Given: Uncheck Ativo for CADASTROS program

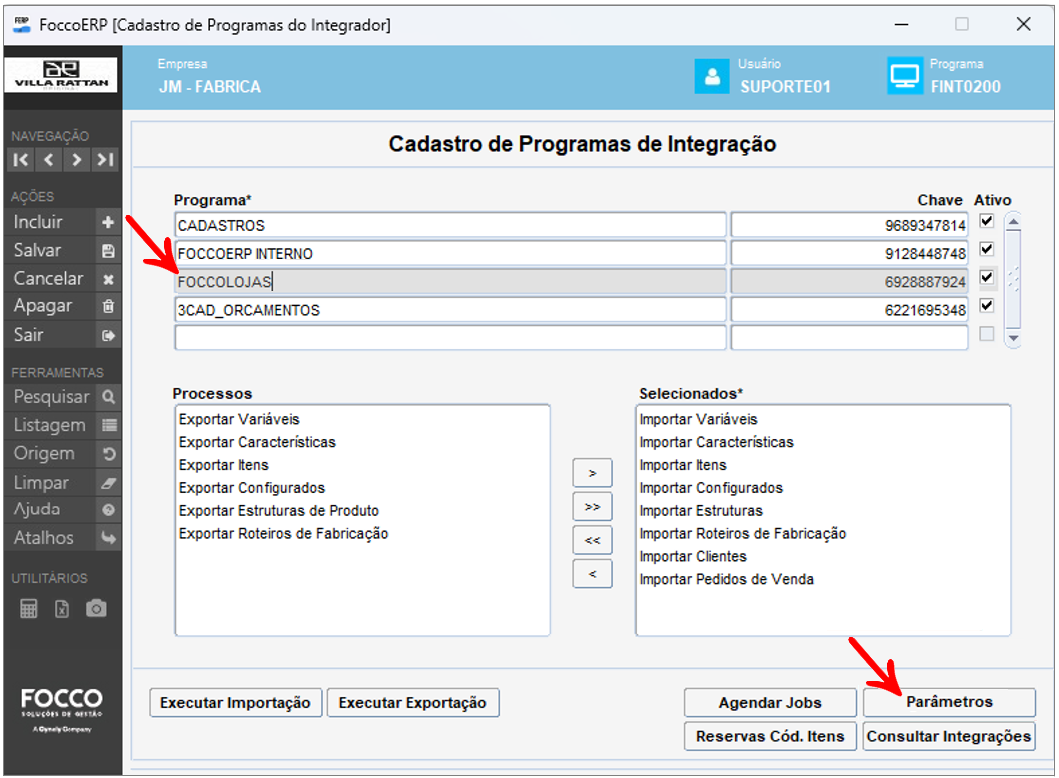Looking at the screenshot, I should 987,221.
